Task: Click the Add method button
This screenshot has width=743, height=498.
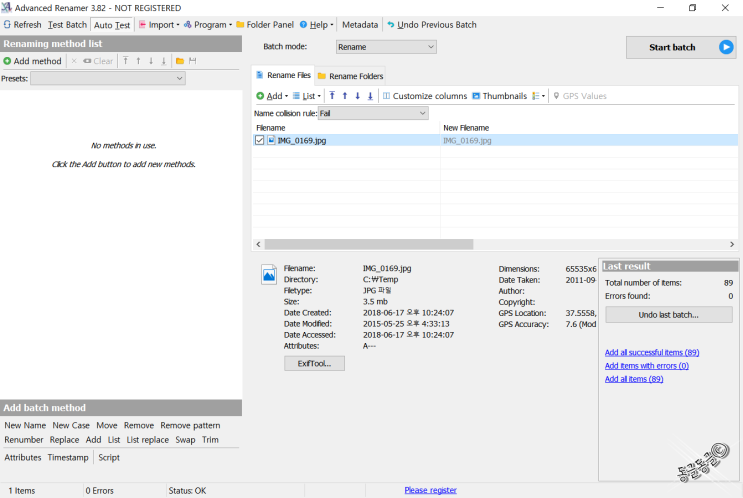Action: (32, 61)
